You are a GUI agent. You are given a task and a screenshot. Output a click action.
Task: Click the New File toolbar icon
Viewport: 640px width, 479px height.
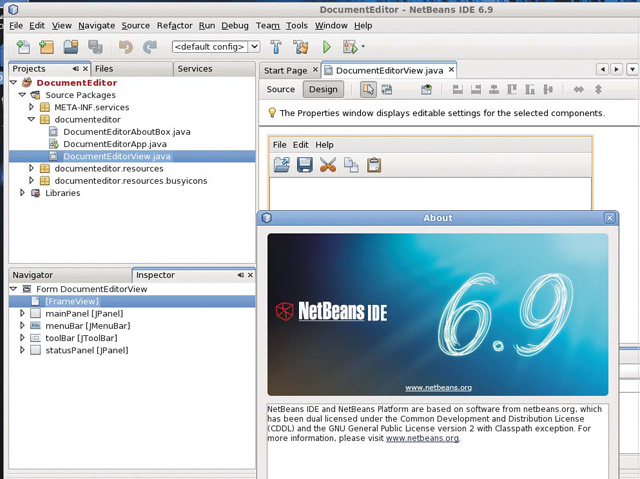[23, 47]
